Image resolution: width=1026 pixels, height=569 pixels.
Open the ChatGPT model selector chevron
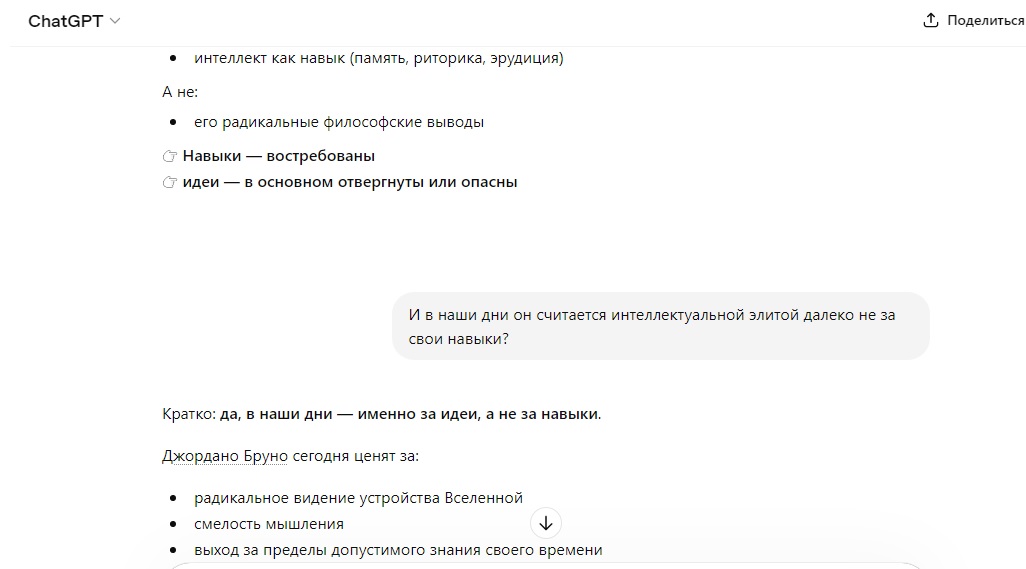tap(115, 21)
